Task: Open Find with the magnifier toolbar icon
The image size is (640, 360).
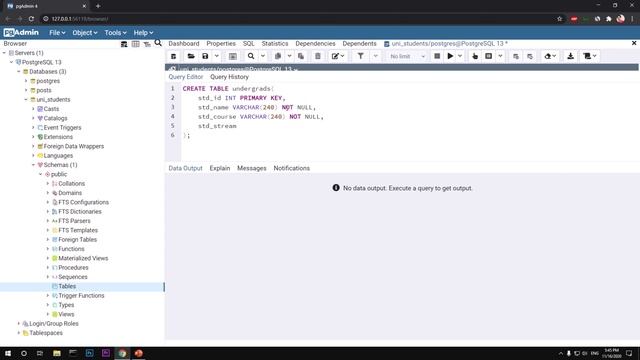Action: (x=251, y=56)
